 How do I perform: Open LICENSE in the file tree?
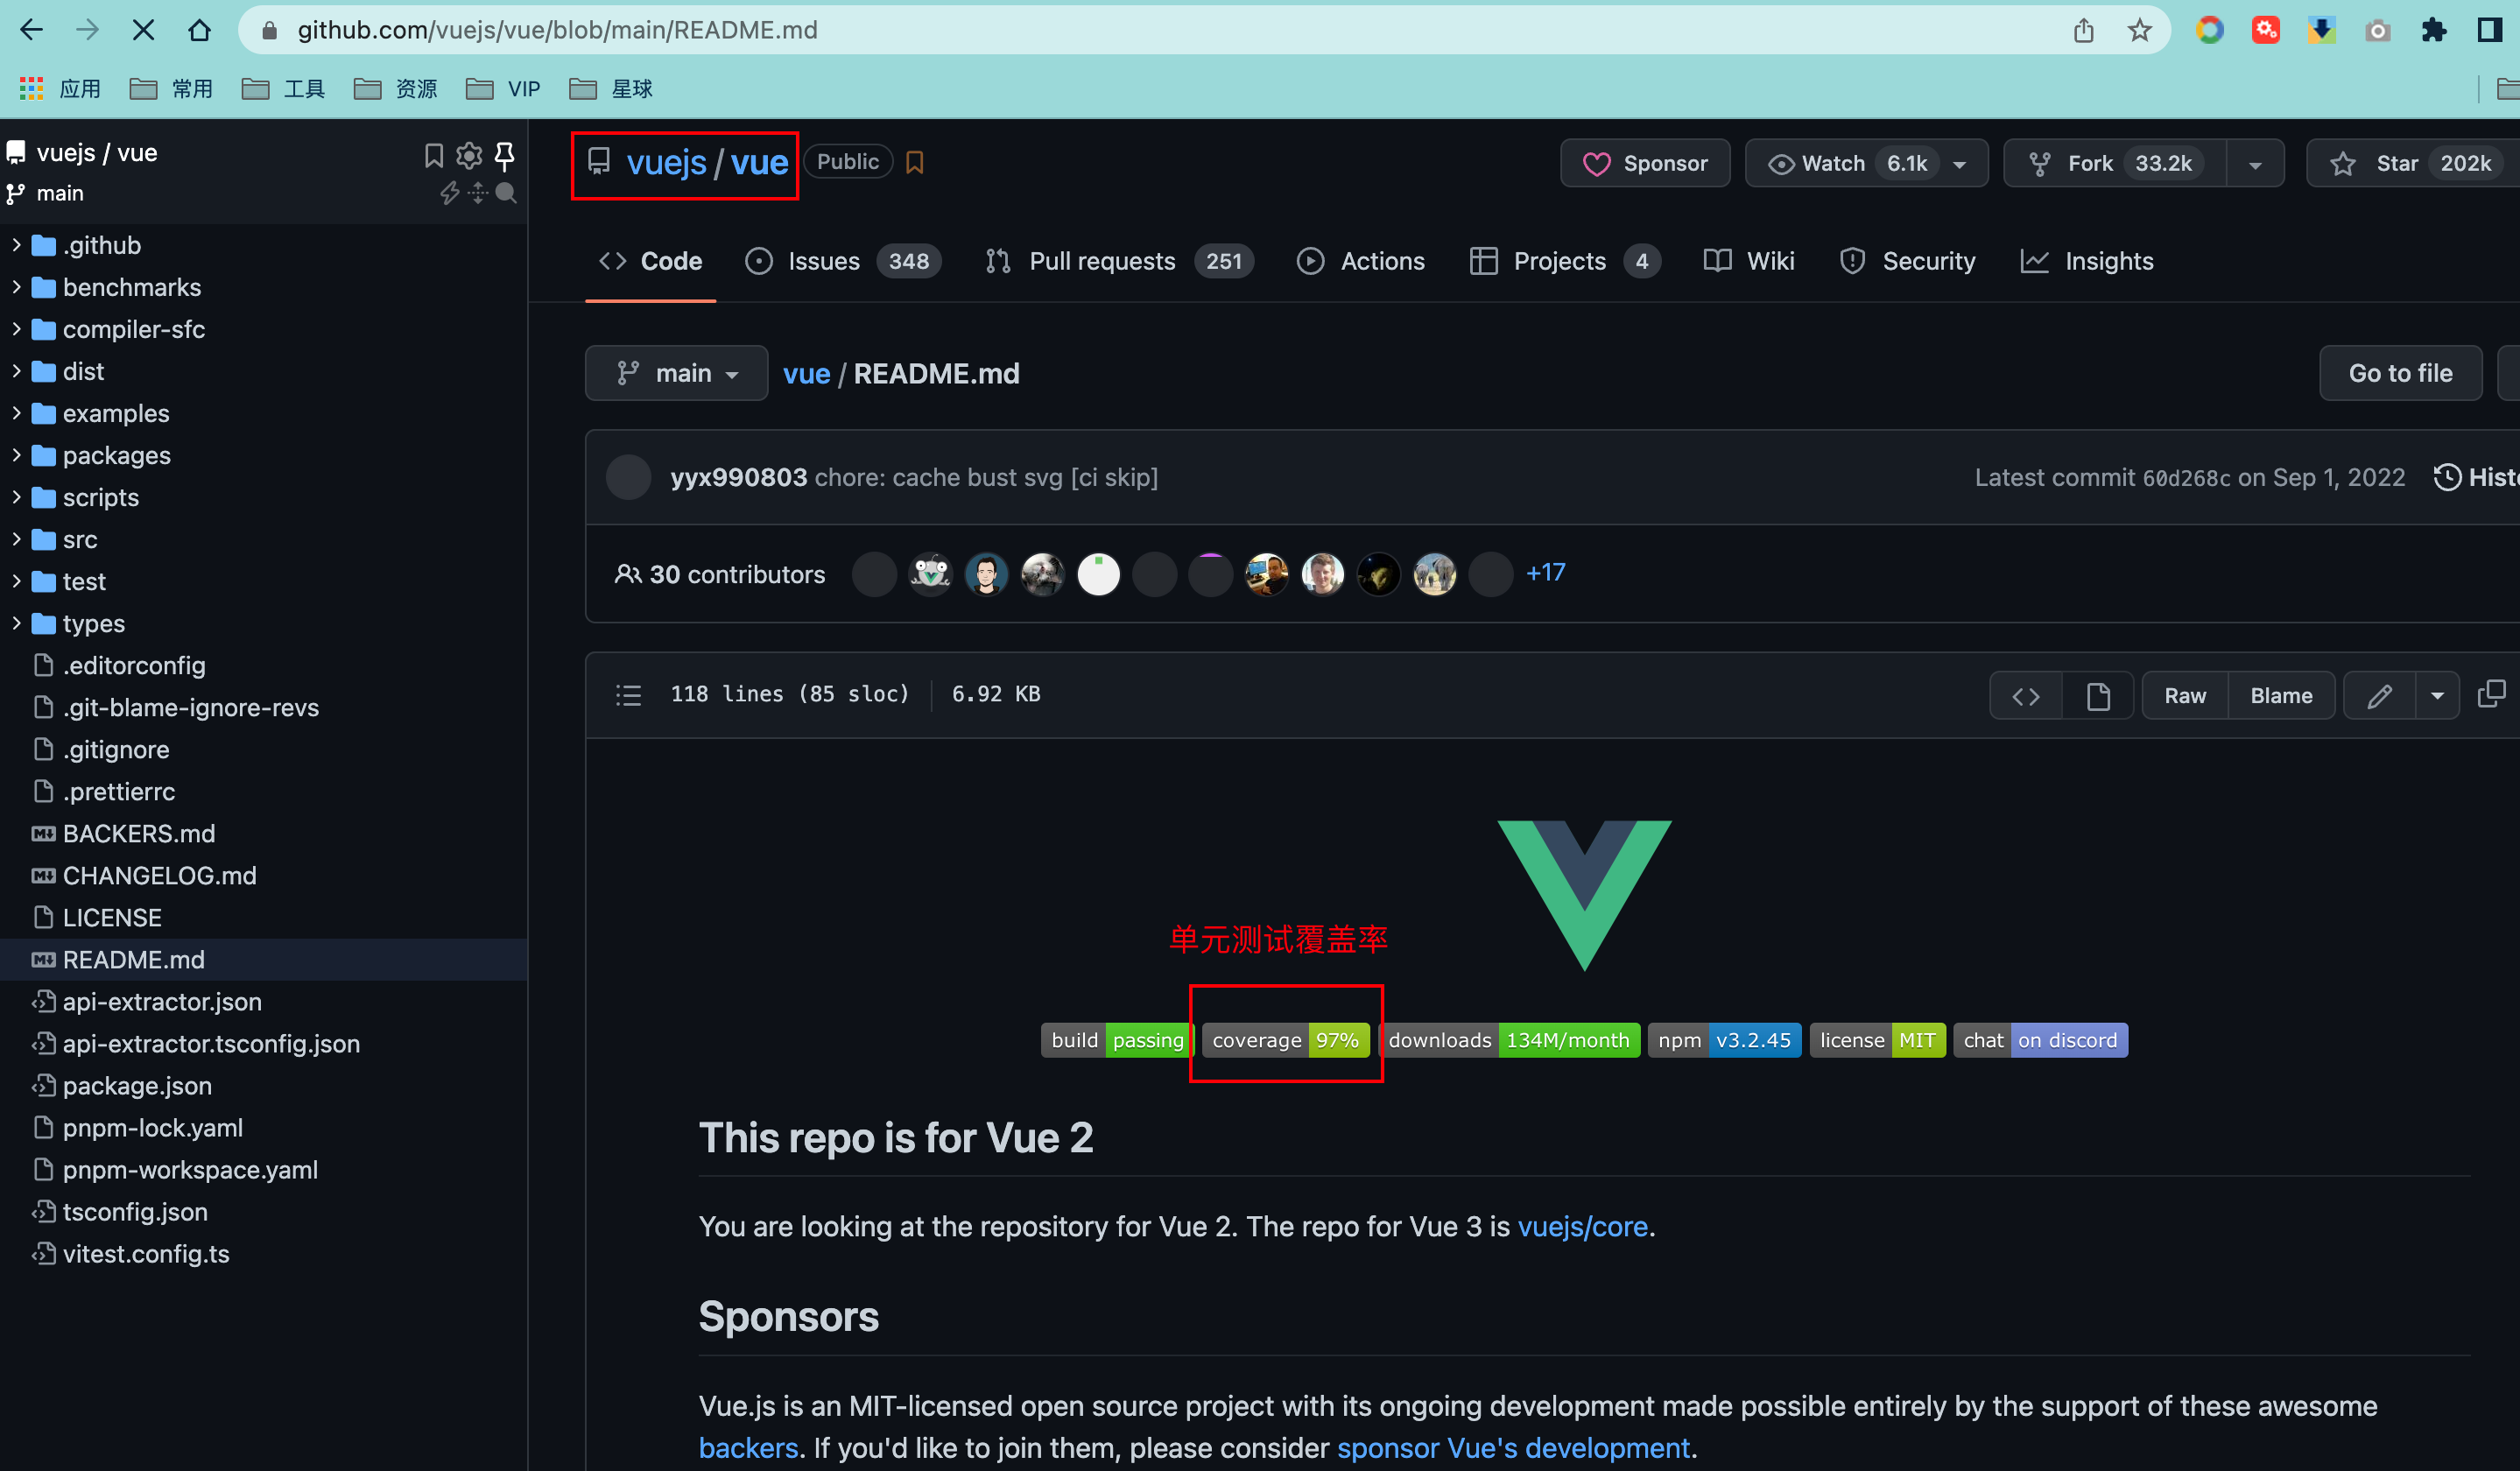(112, 918)
